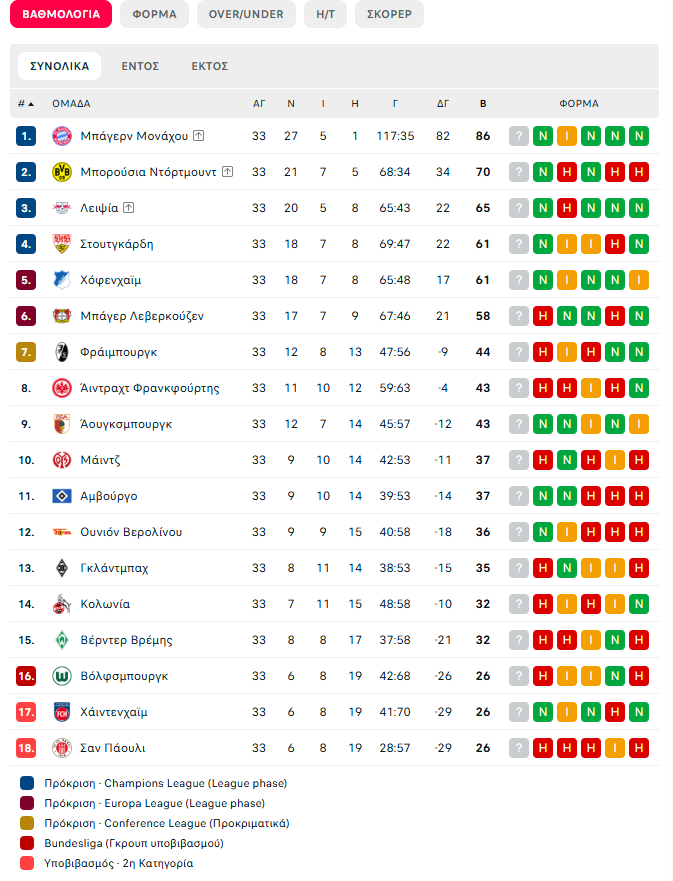The width and height of the screenshot is (673, 881).
Task: Click the Köln goat logo
Action: point(62,604)
